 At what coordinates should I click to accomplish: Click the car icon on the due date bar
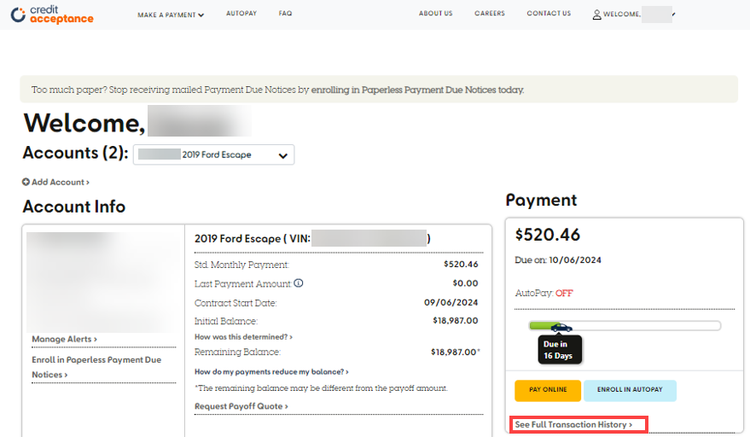pyautogui.click(x=560, y=326)
